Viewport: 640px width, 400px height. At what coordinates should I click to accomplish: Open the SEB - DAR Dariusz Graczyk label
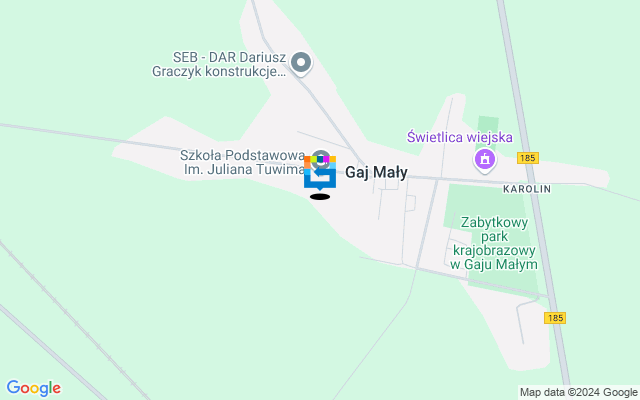click(219, 64)
